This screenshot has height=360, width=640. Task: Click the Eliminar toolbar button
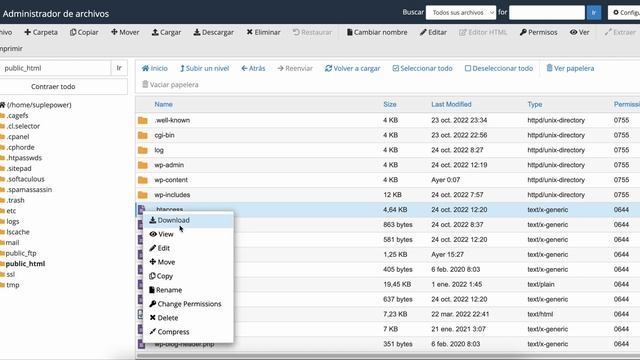tap(263, 32)
